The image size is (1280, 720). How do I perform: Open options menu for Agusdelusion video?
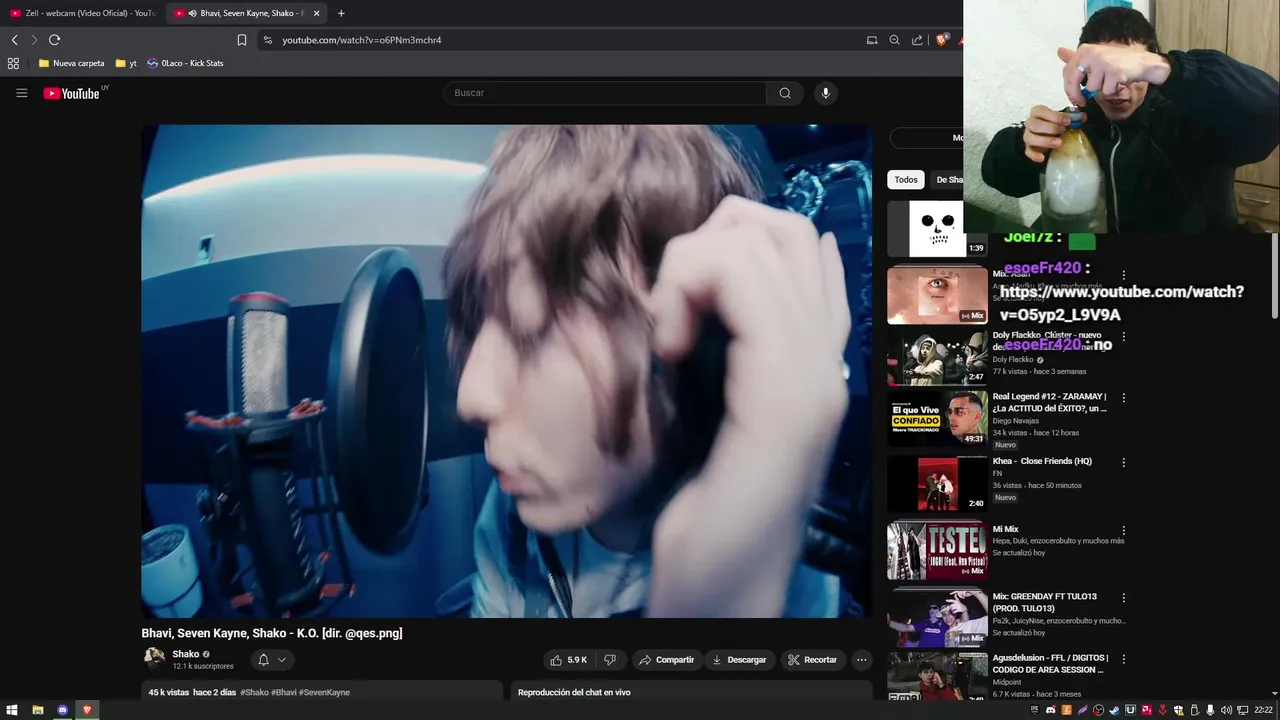pos(1123,660)
